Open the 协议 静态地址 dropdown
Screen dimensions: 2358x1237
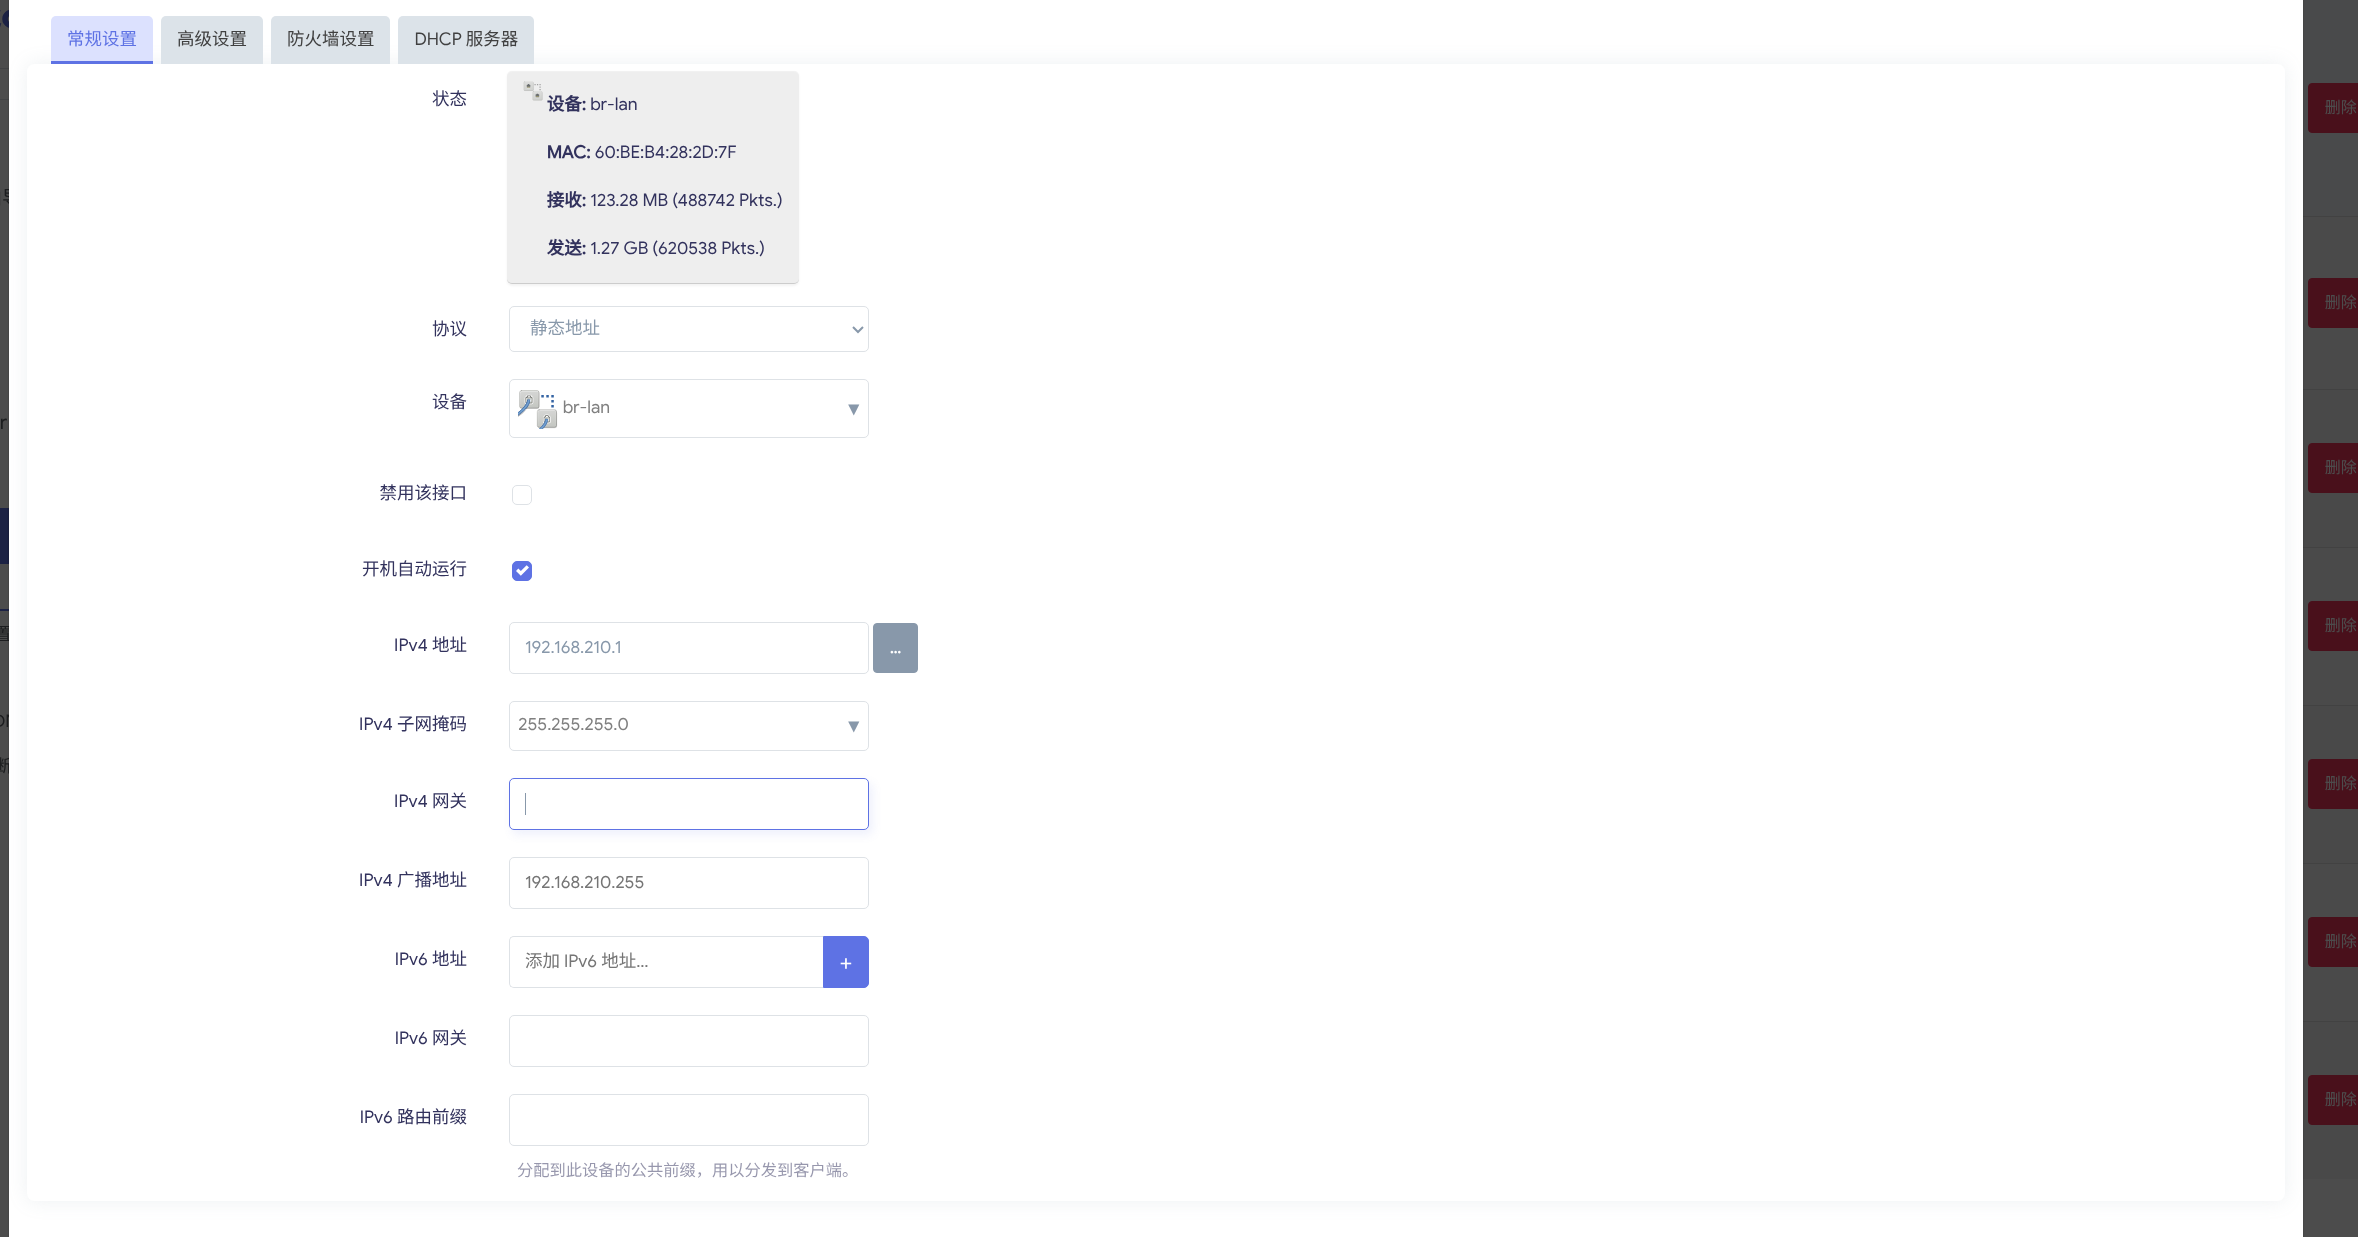(x=688, y=329)
